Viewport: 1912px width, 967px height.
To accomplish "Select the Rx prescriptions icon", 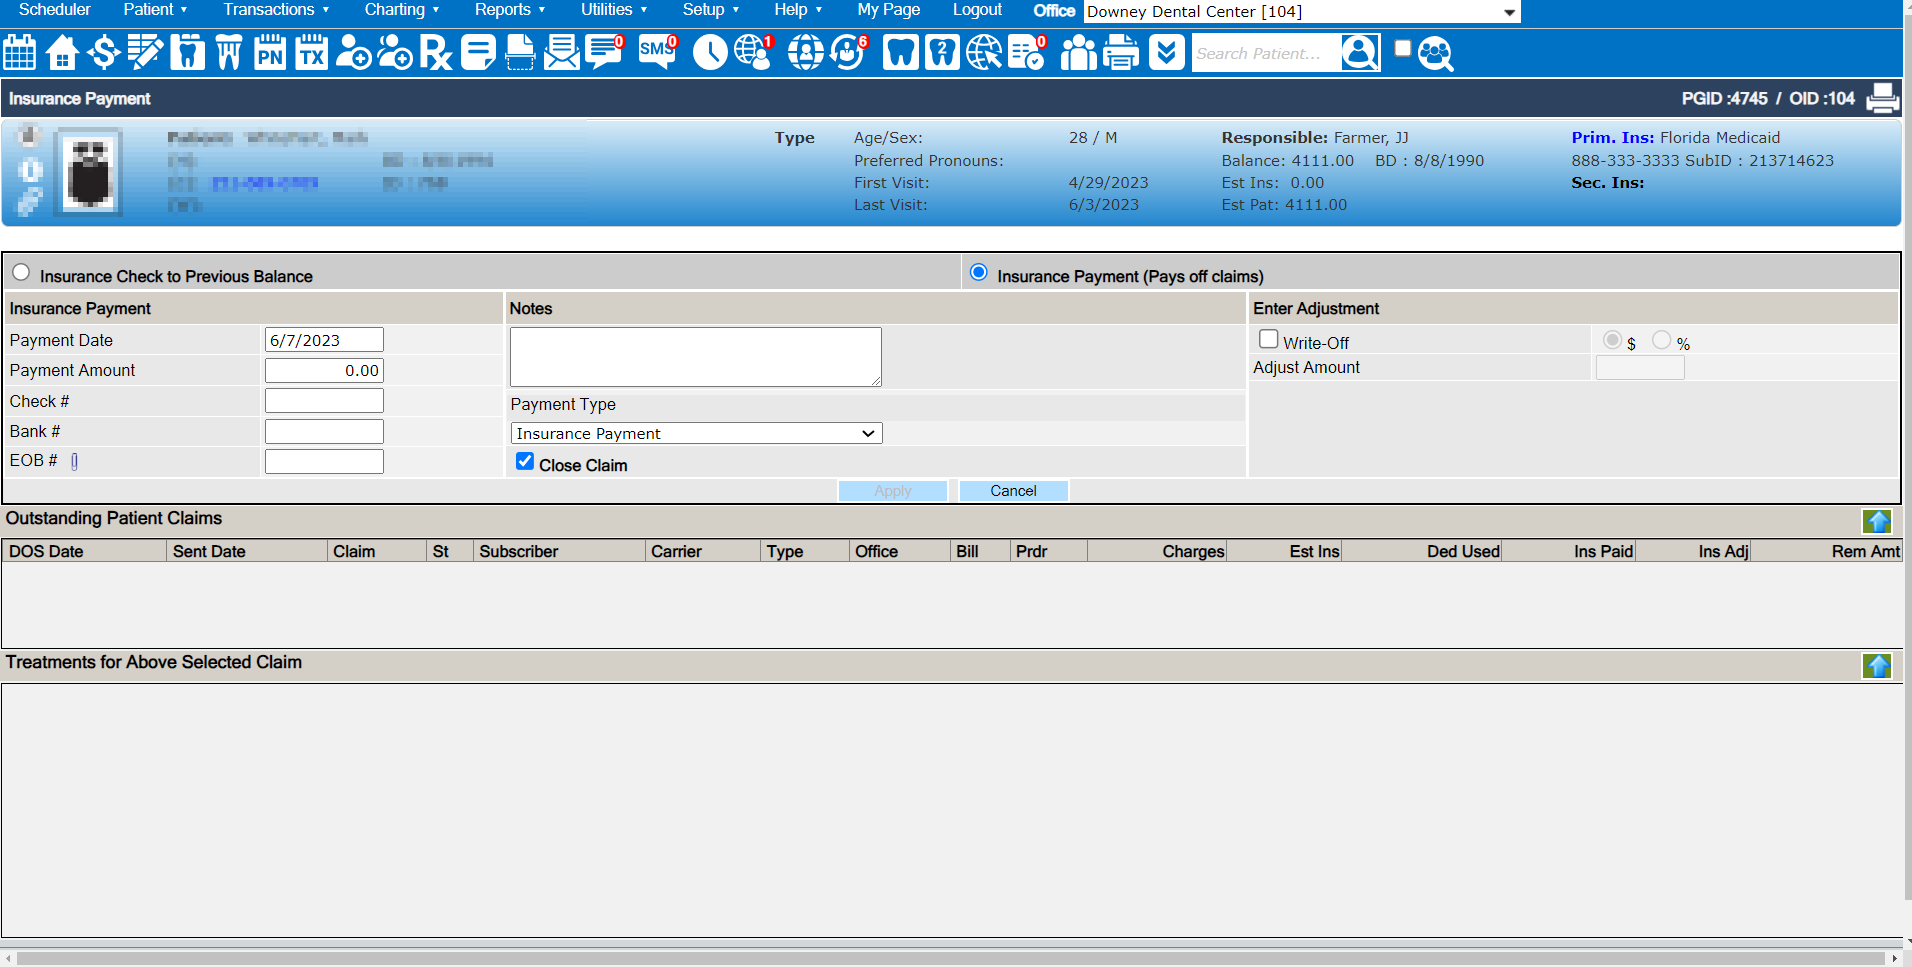I will pos(436,52).
